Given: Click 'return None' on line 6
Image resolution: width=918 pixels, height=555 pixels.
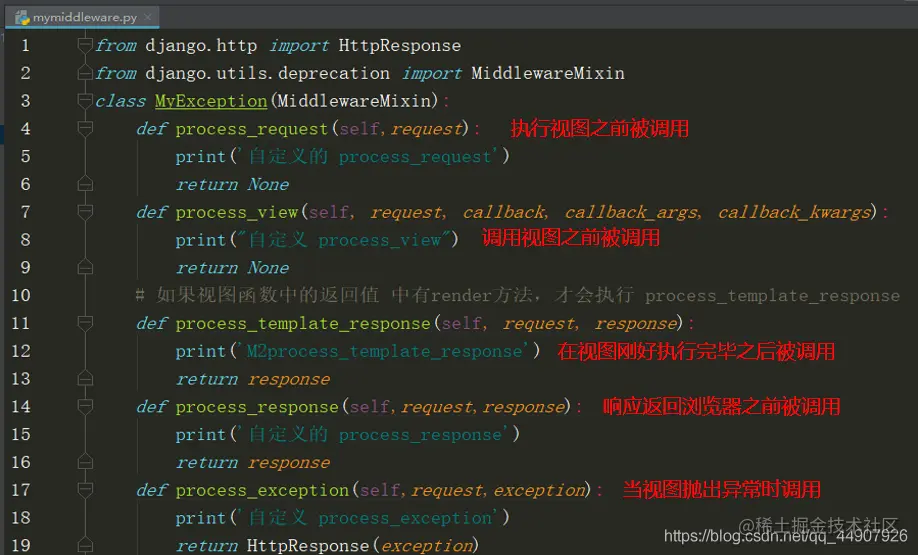Looking at the screenshot, I should [x=232, y=184].
